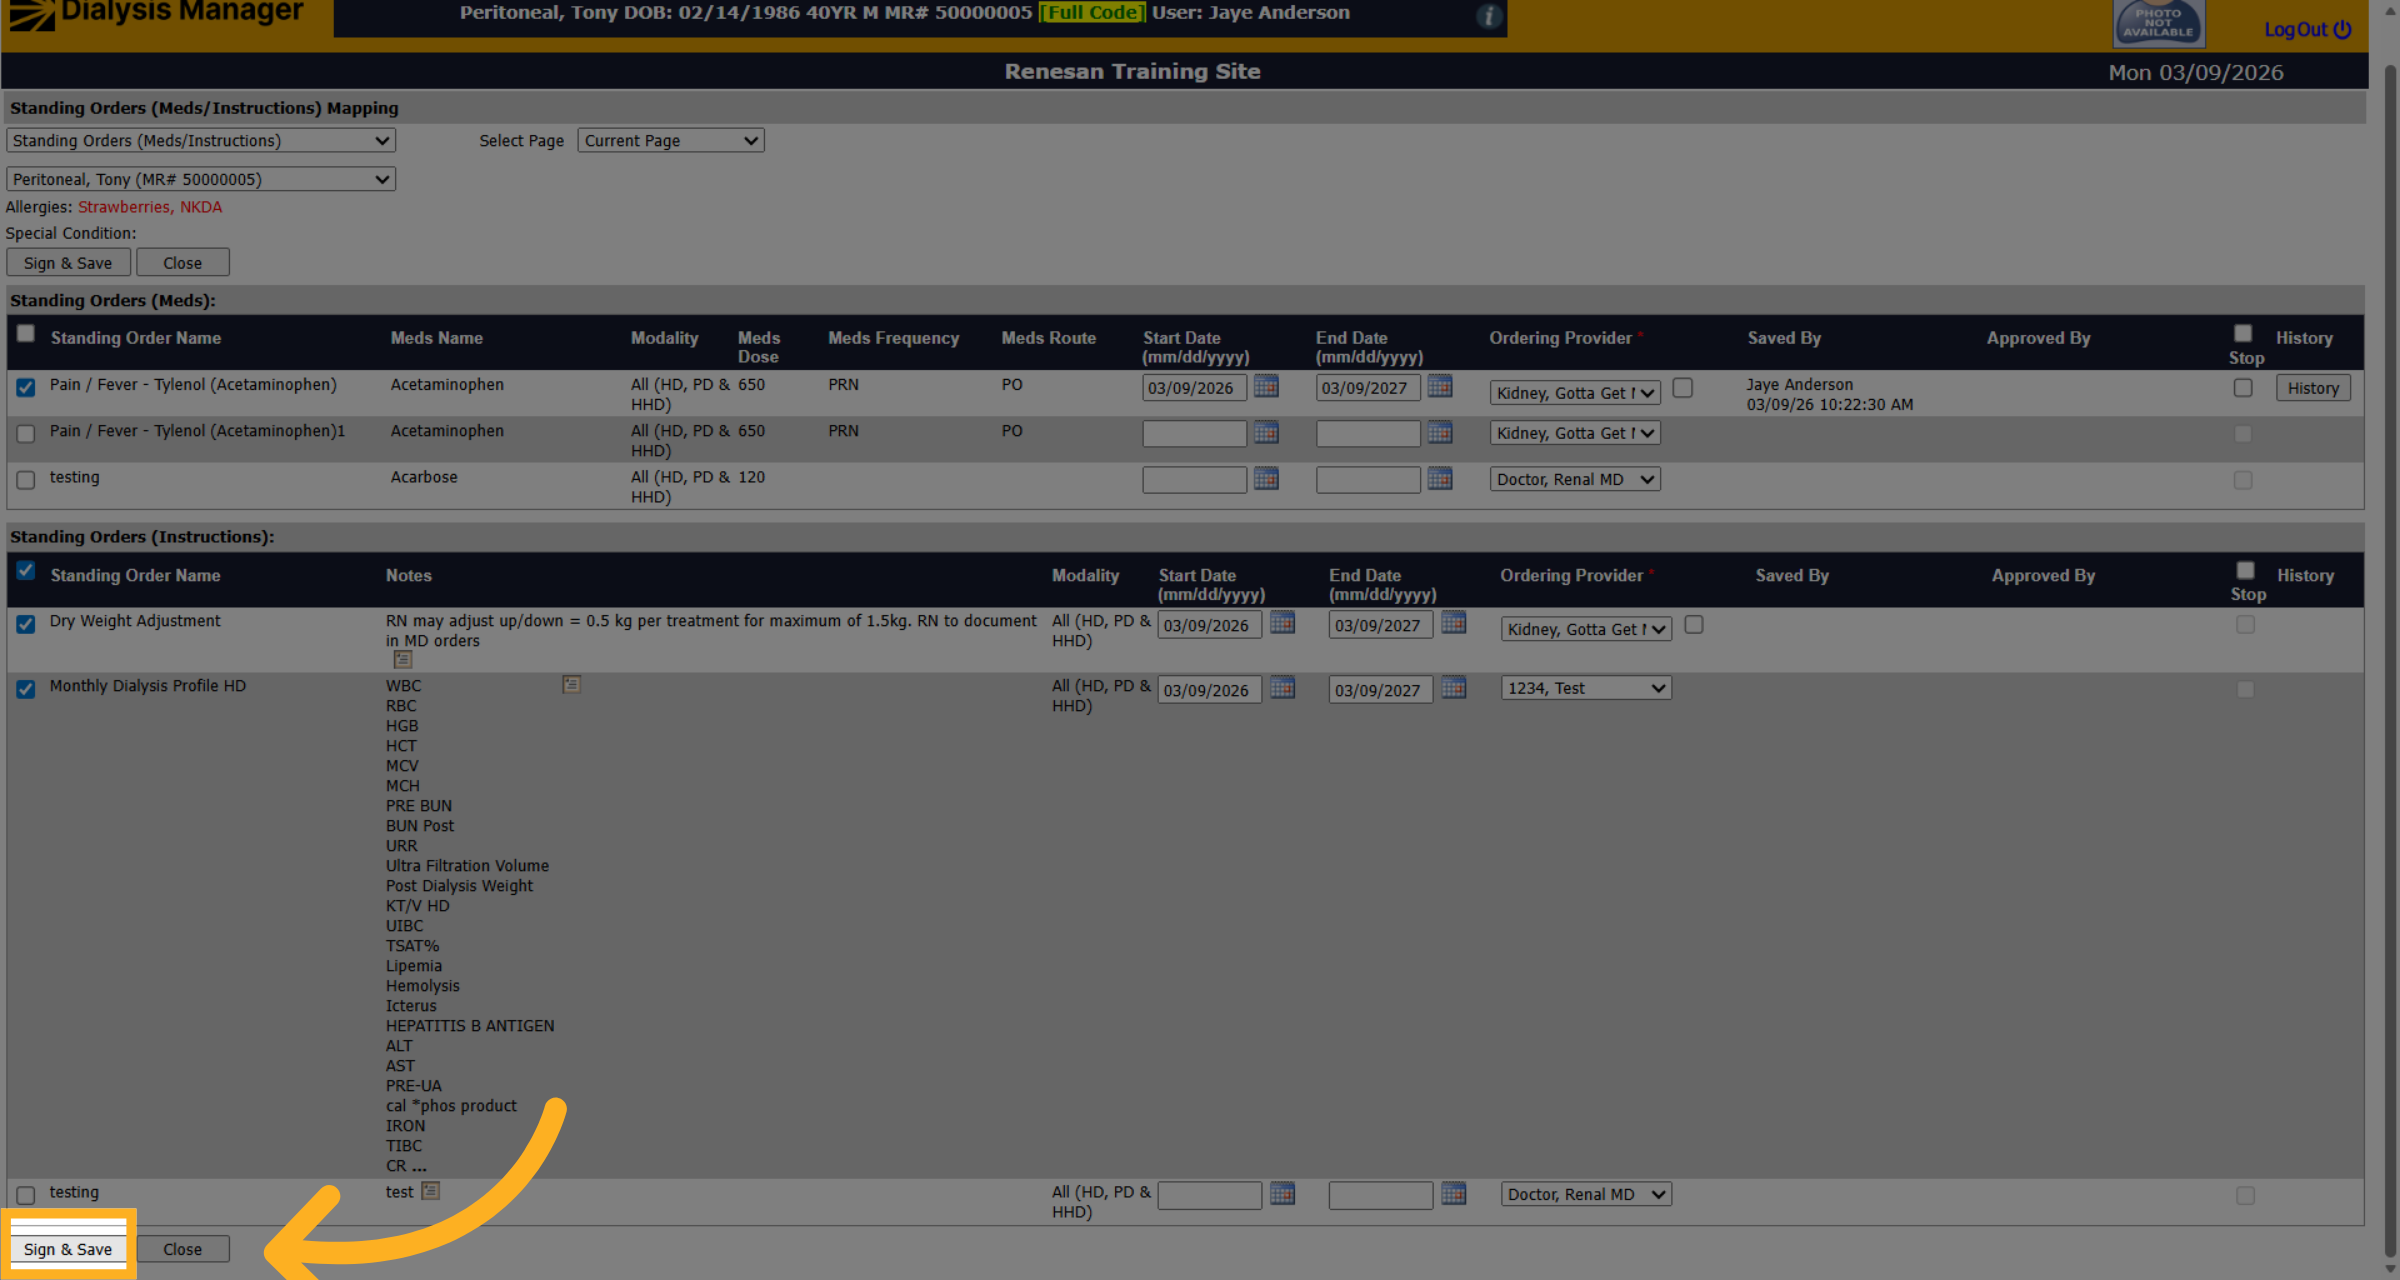Image resolution: width=2400 pixels, height=1280 pixels.
Task: Toggle select-all checkbox in Instructions header
Action: point(26,571)
